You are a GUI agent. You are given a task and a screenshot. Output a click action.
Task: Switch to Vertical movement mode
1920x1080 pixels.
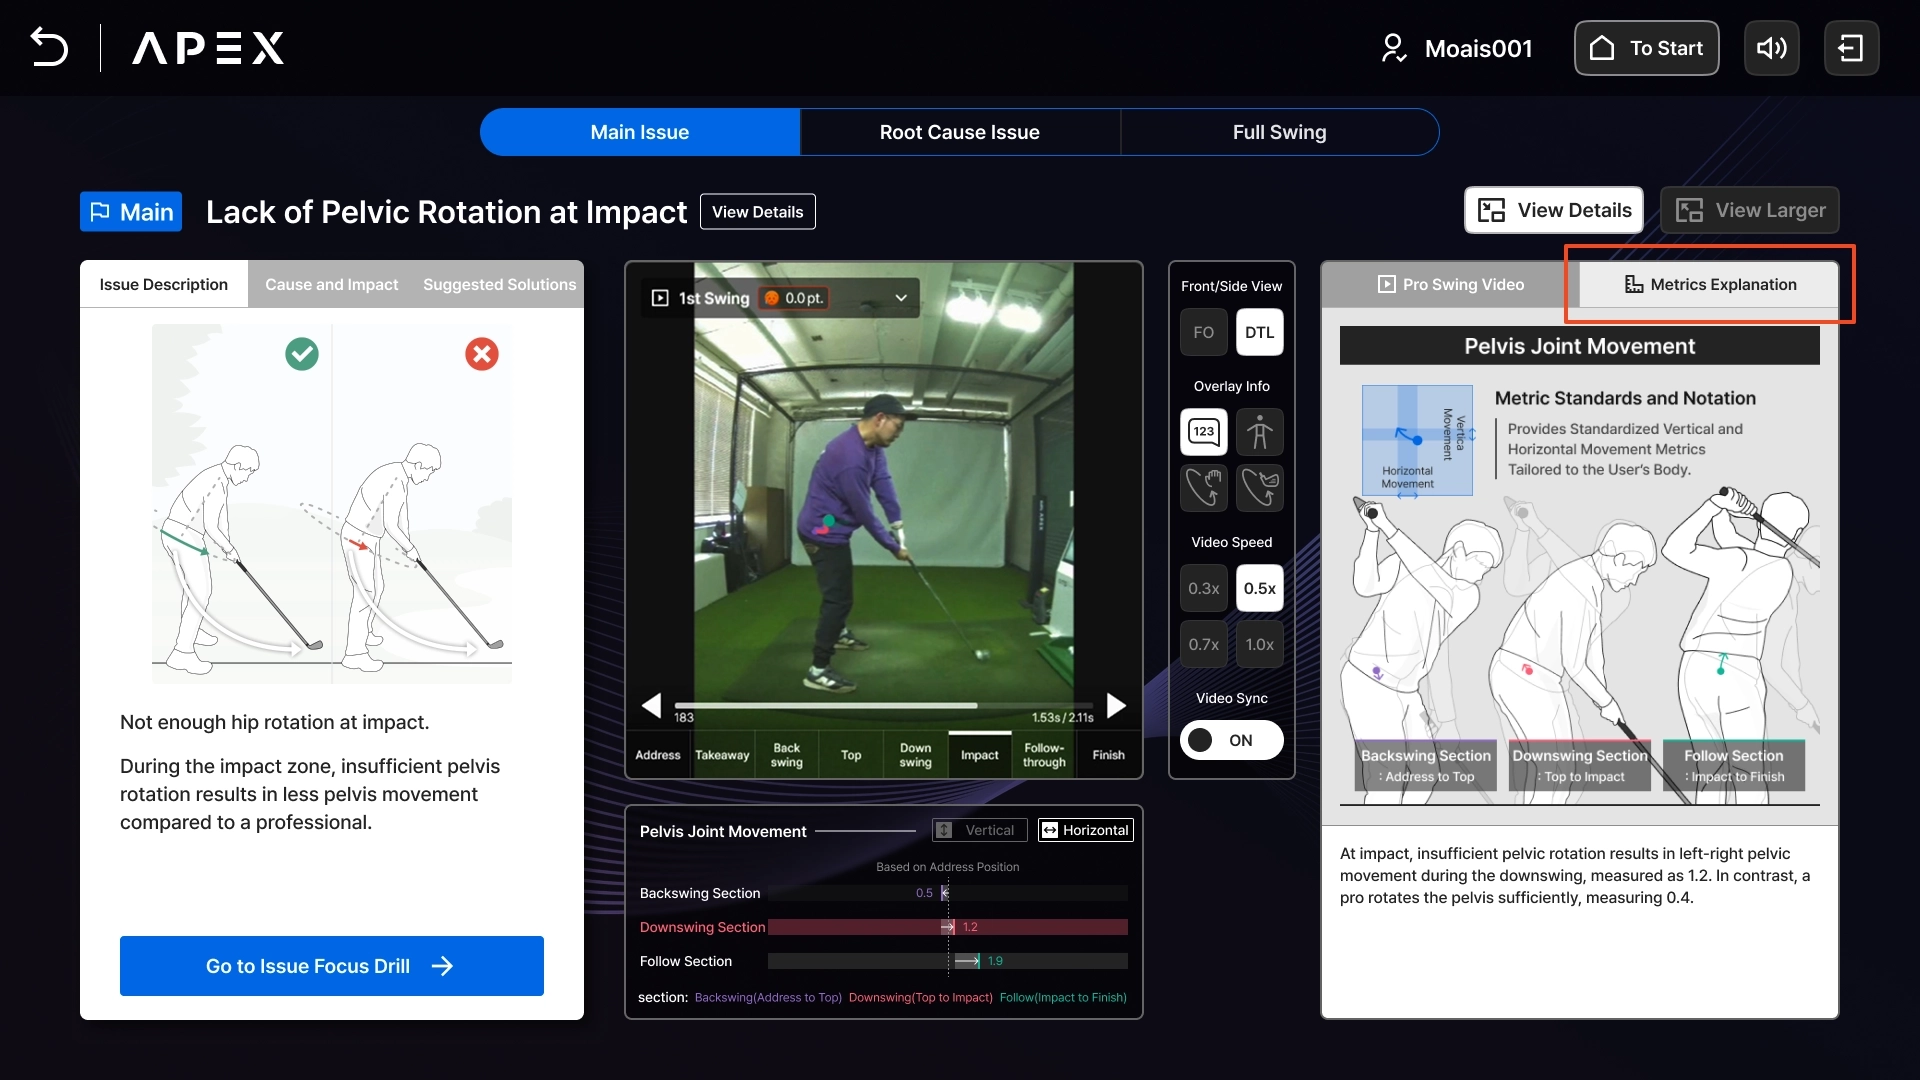(978, 830)
